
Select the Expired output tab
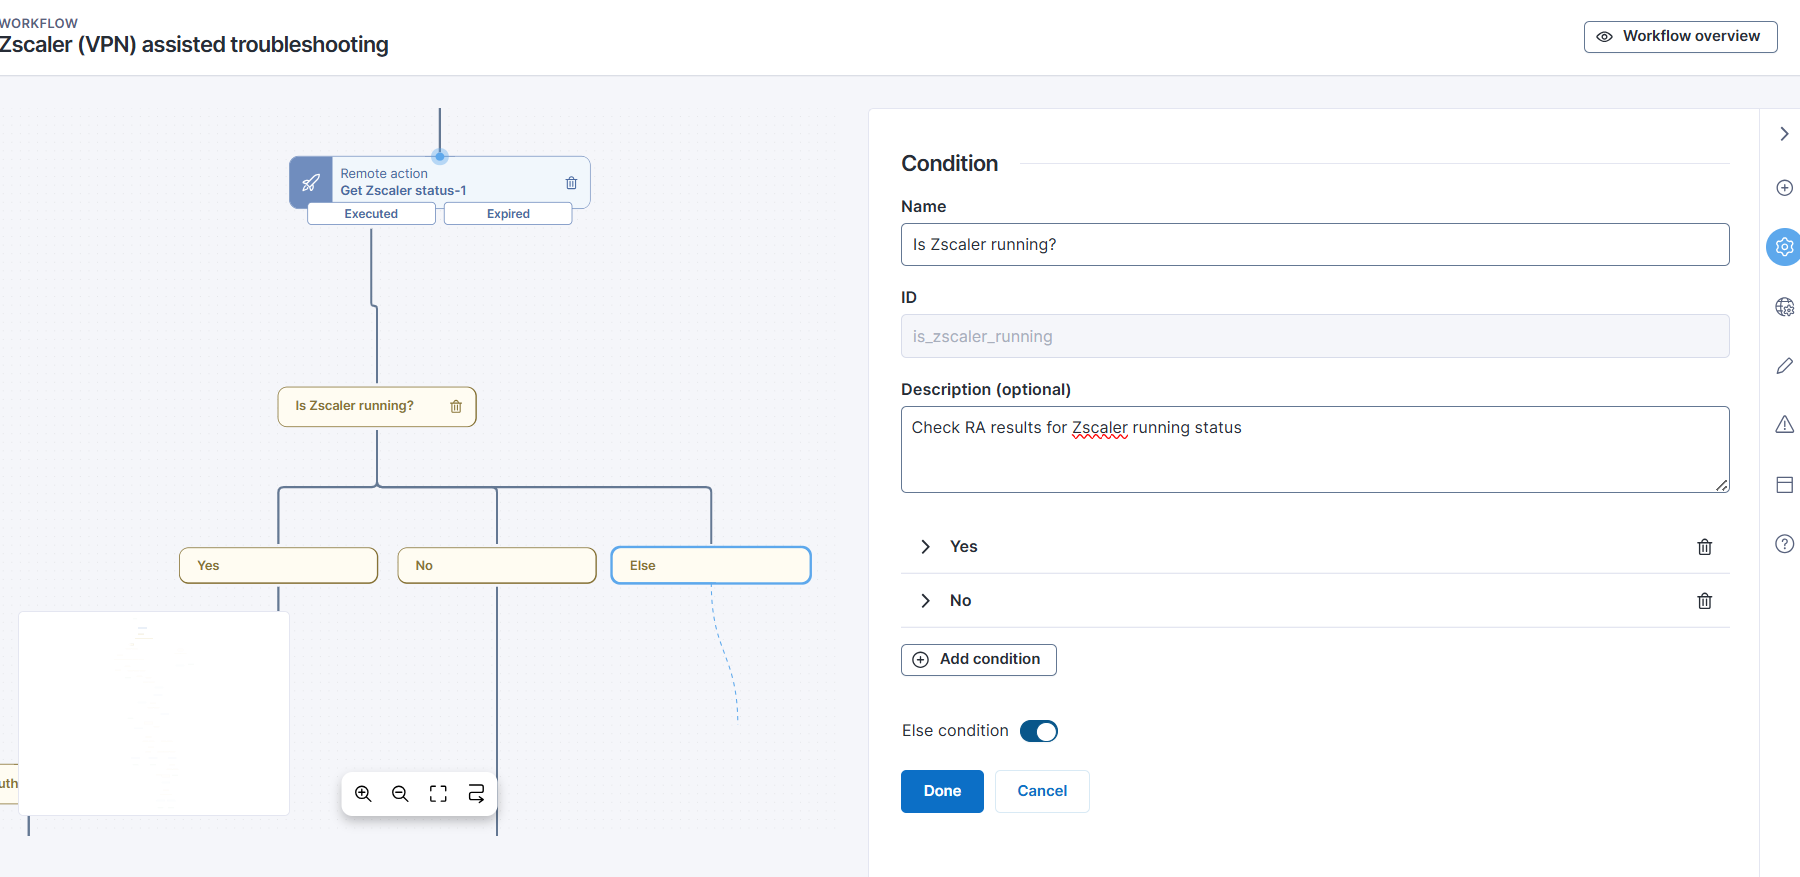pos(508,214)
